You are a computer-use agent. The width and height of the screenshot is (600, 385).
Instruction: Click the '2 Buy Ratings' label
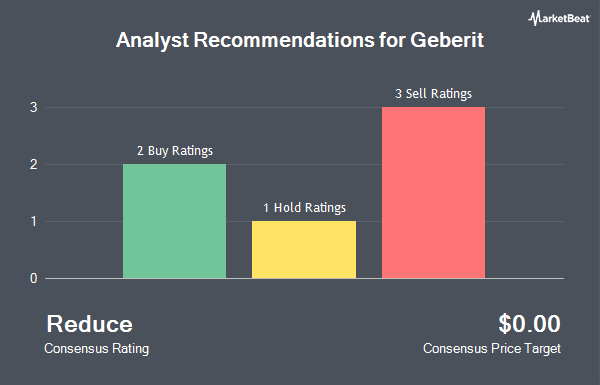click(175, 151)
